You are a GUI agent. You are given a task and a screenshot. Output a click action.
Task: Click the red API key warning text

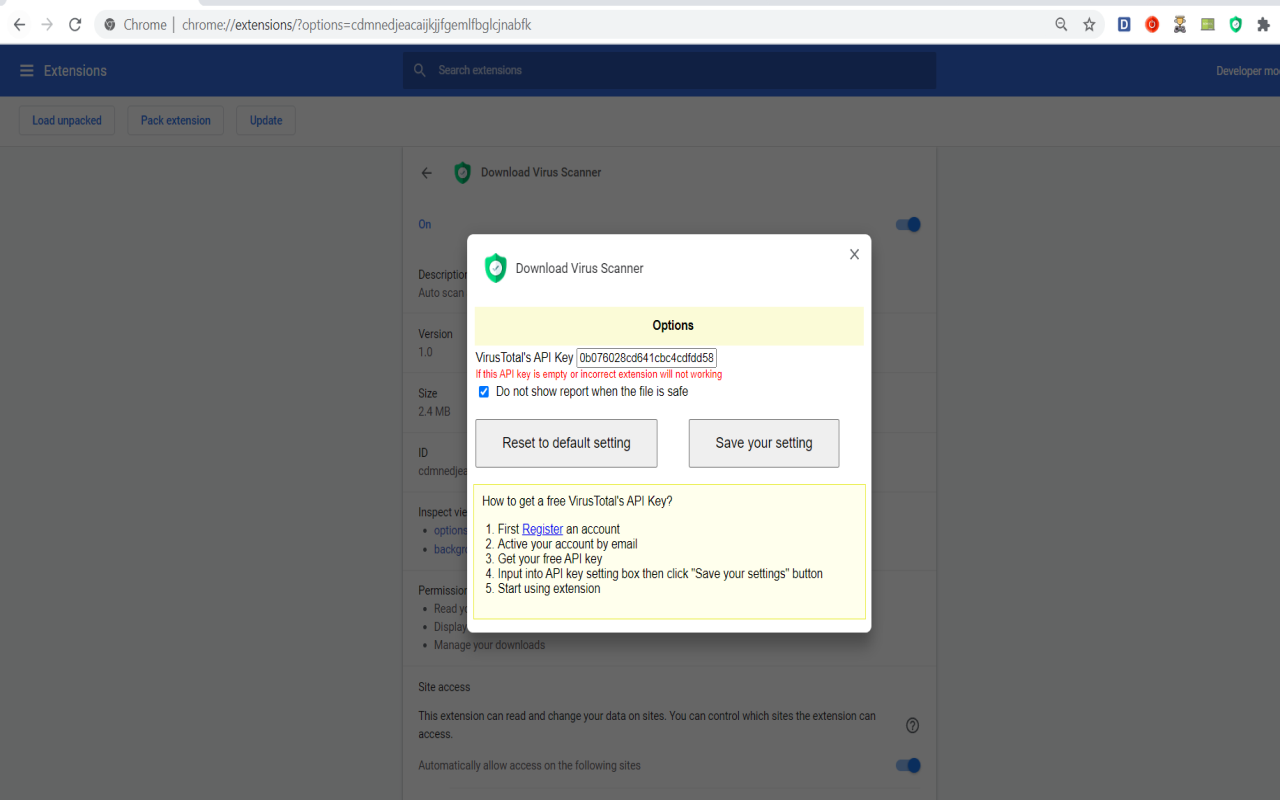click(x=599, y=375)
